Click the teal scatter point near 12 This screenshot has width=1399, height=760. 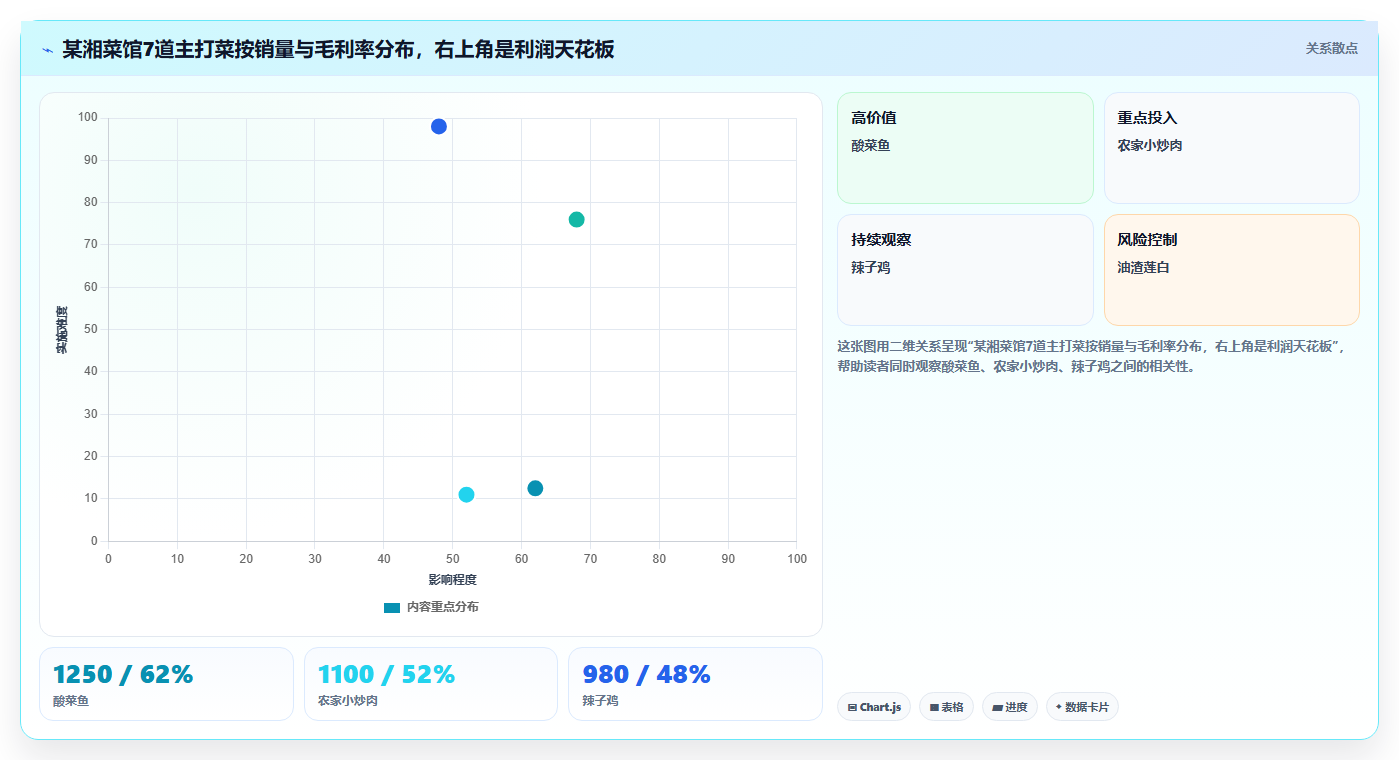coord(535,488)
